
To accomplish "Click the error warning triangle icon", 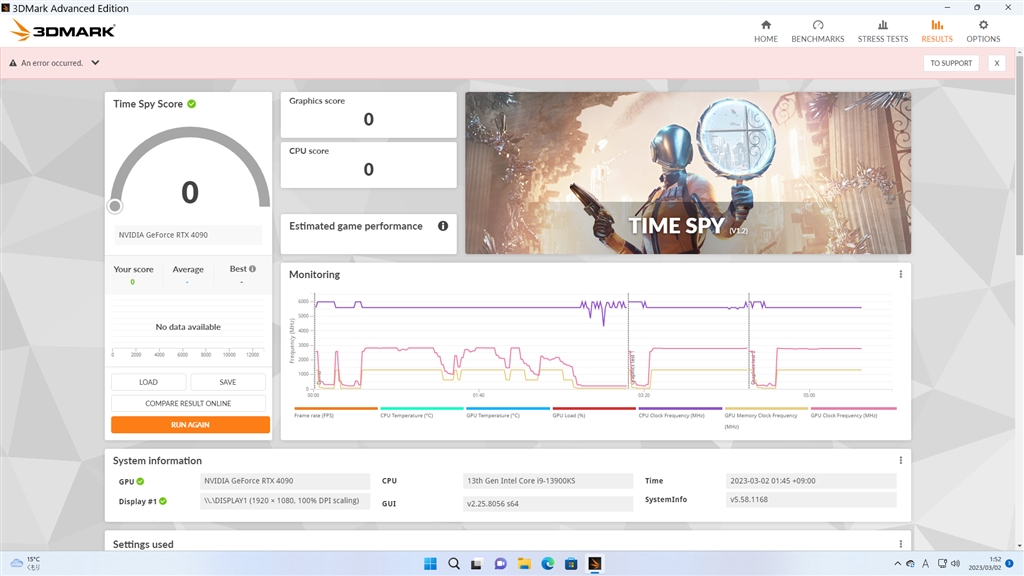I will click(13, 63).
